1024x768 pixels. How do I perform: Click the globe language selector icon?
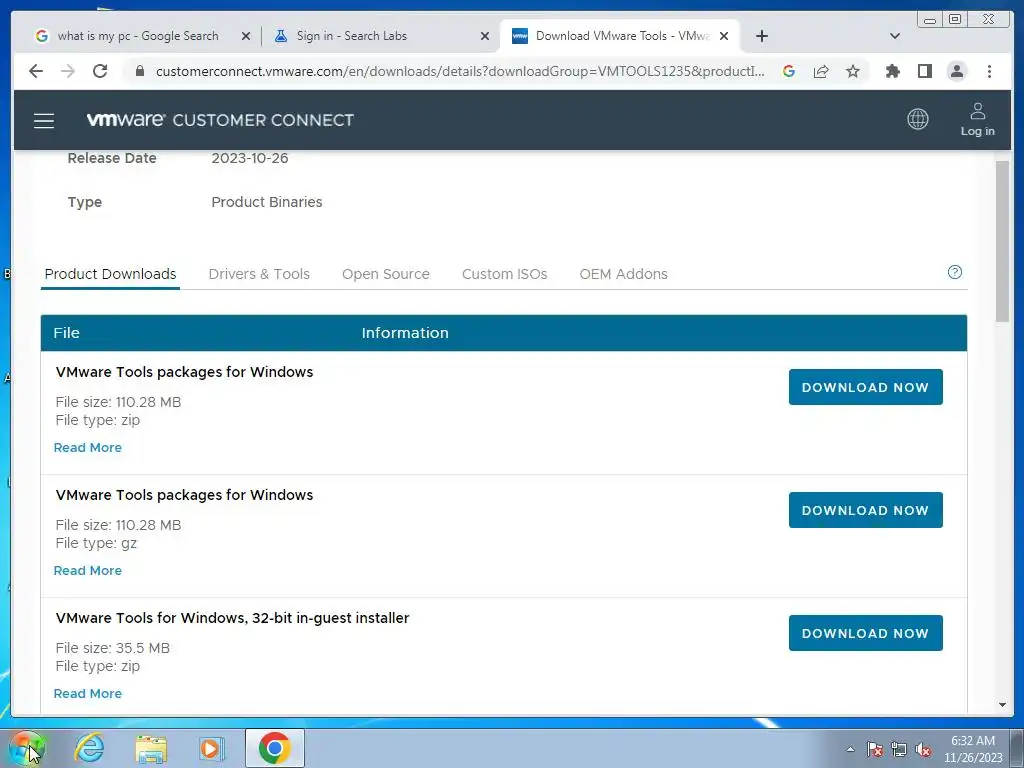[x=918, y=119]
